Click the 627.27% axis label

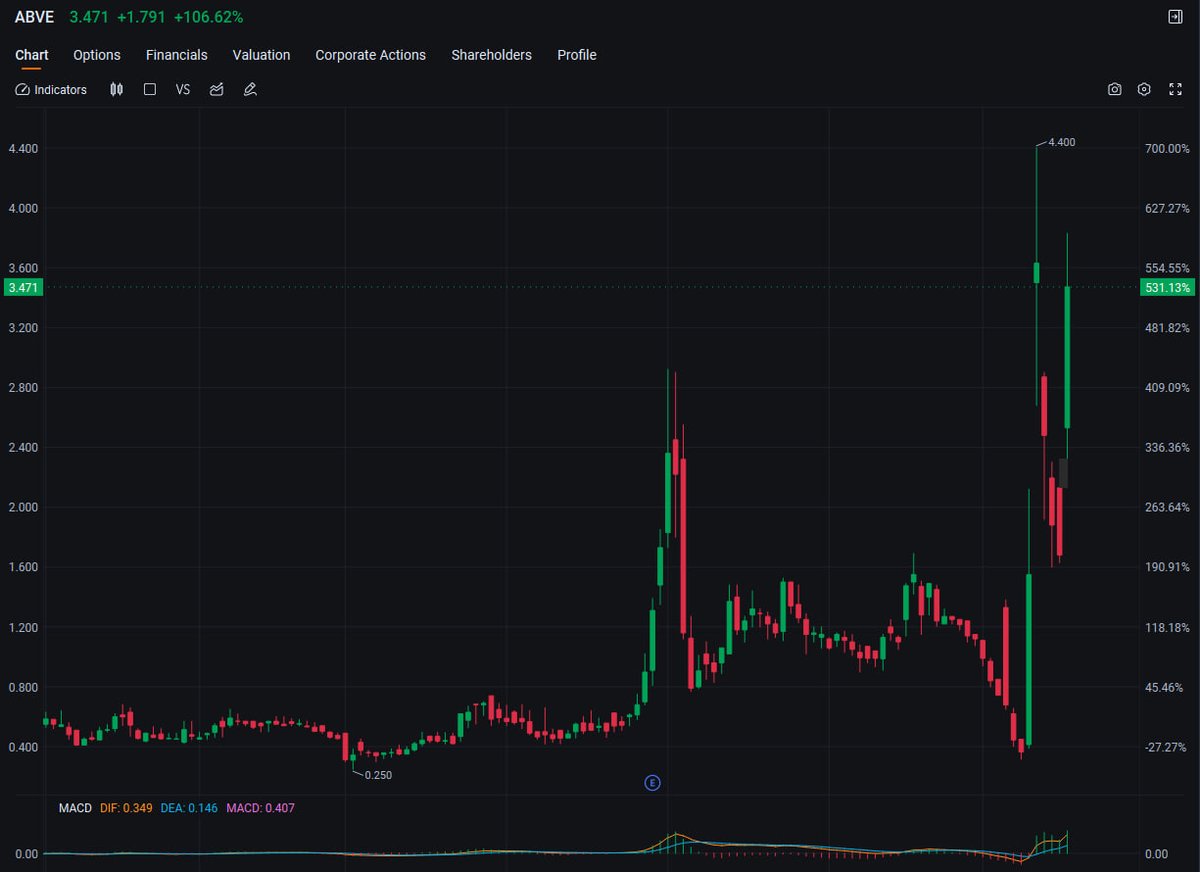coord(1167,209)
